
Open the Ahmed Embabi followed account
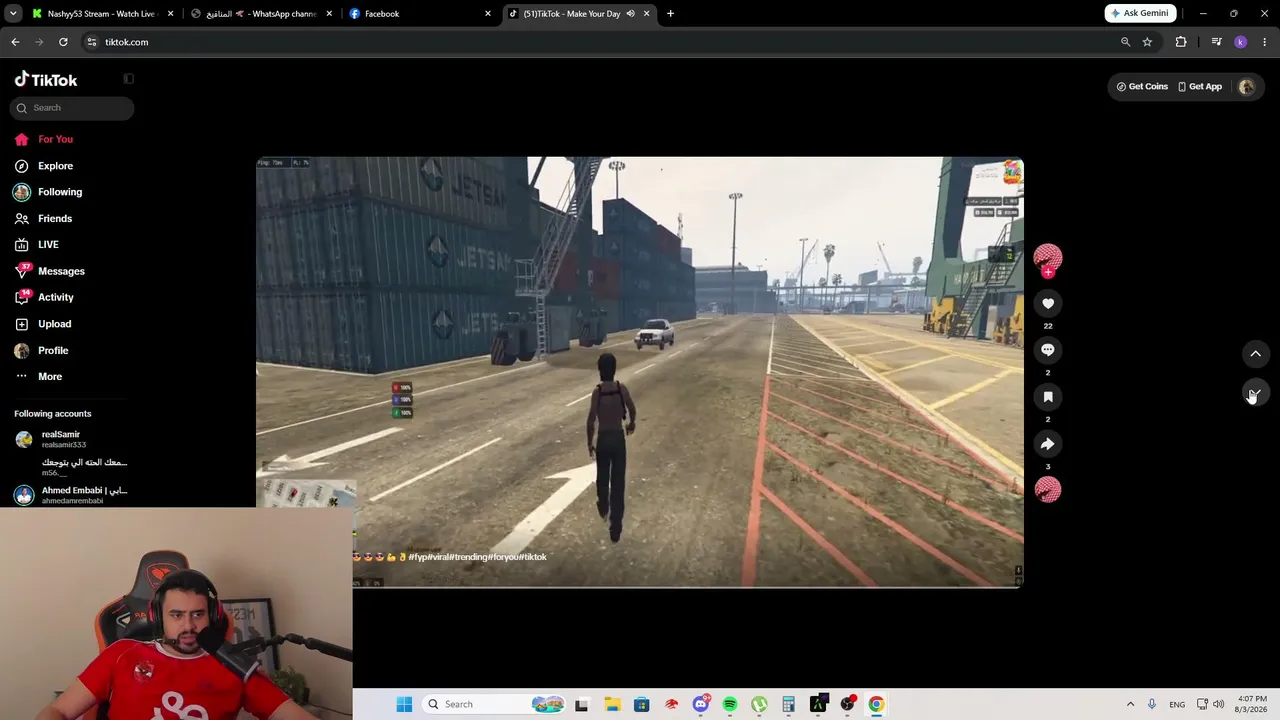(x=70, y=495)
